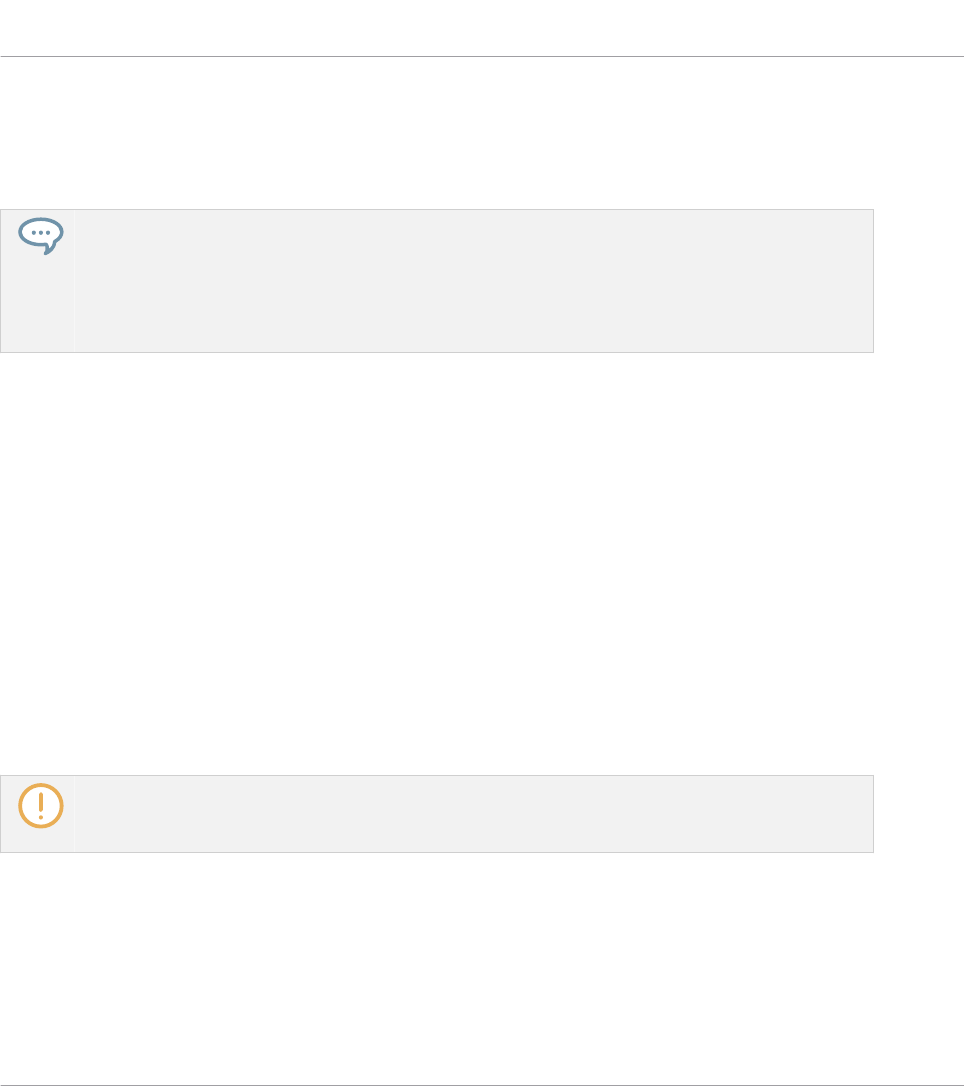Viewport: 965px width, 1086px height.
Task: Click the horizontal header rule at page top
Action: coord(482,56)
